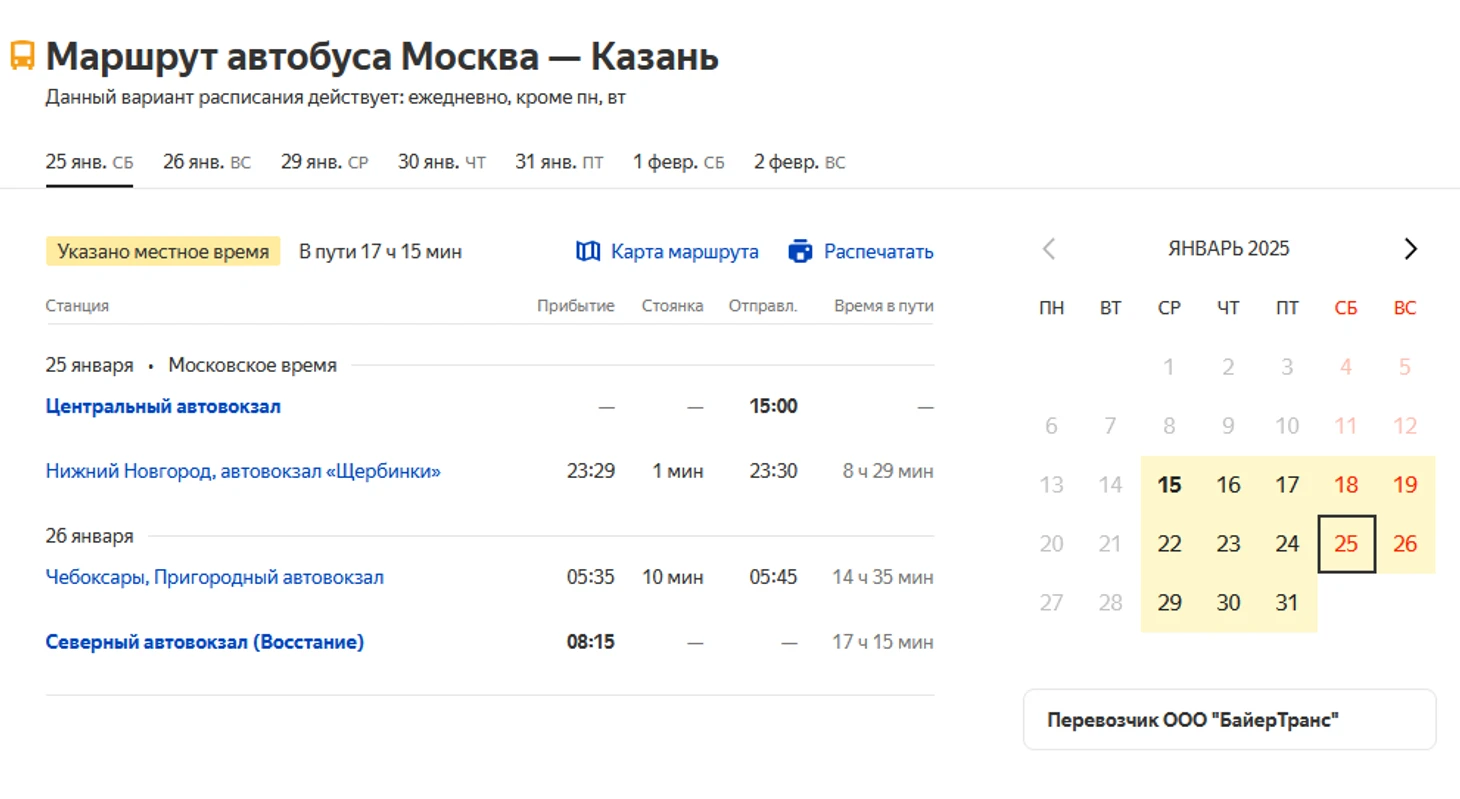Select the 30 янв. ЧТ date tab

click(441, 162)
